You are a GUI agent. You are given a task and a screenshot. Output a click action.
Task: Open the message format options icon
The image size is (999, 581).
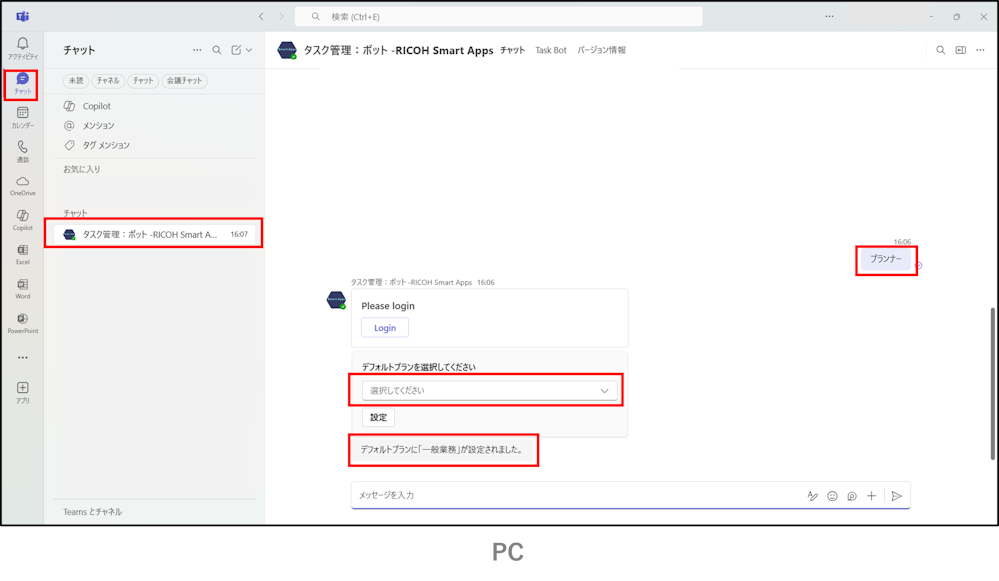[812, 496]
